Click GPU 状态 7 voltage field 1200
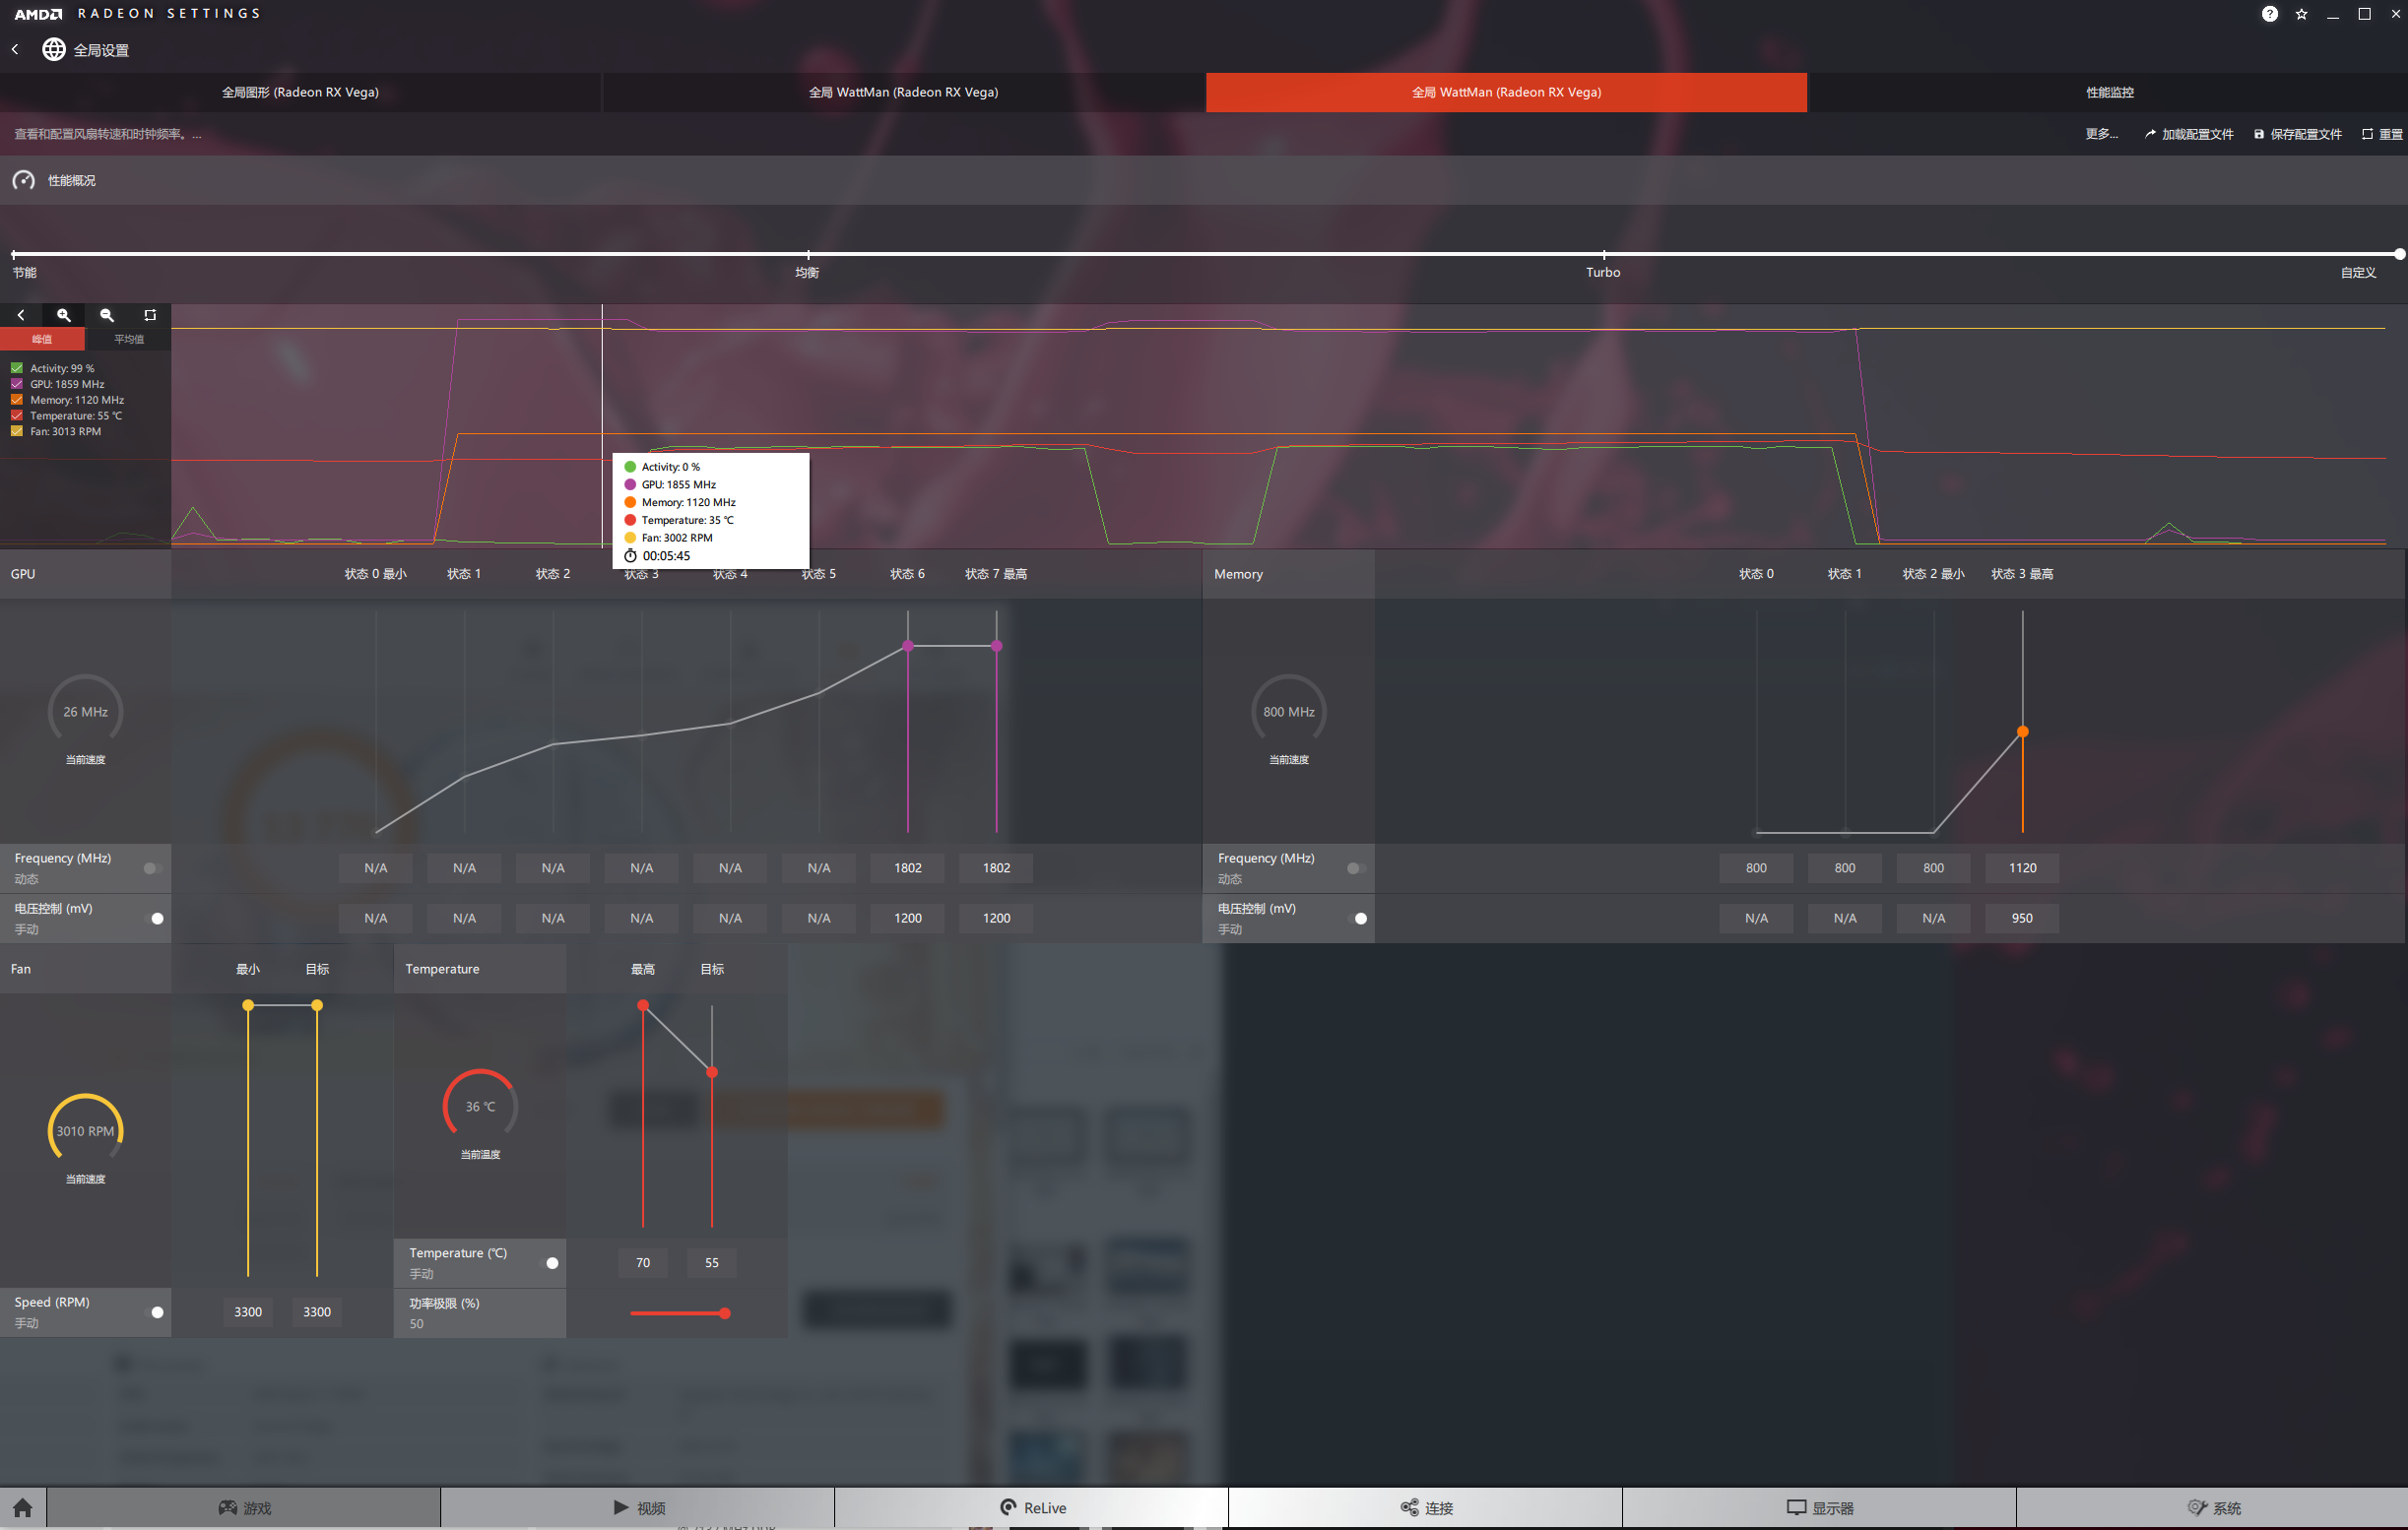This screenshot has width=2408, height=1530. point(996,918)
